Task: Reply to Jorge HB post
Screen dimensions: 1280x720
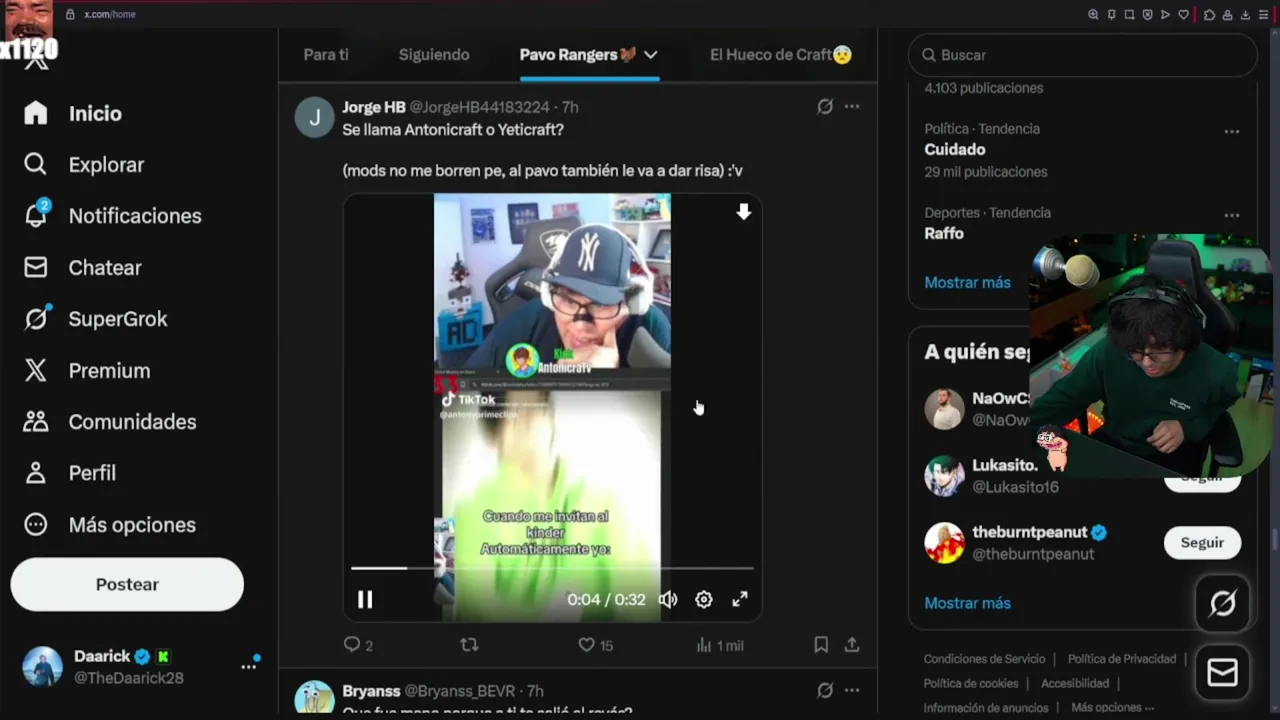Action: pyautogui.click(x=358, y=645)
